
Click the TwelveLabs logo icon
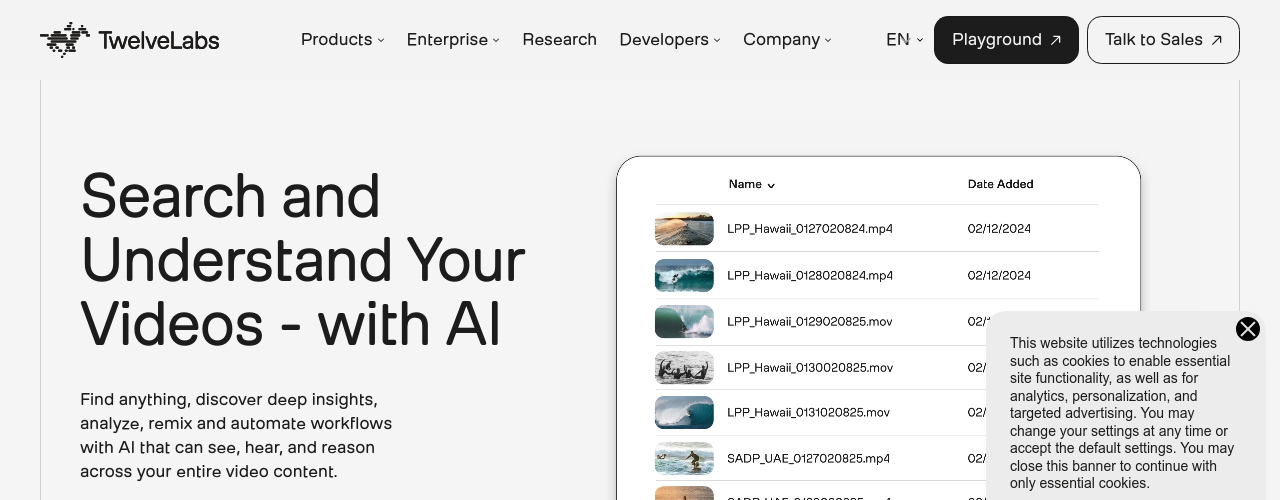click(x=65, y=40)
